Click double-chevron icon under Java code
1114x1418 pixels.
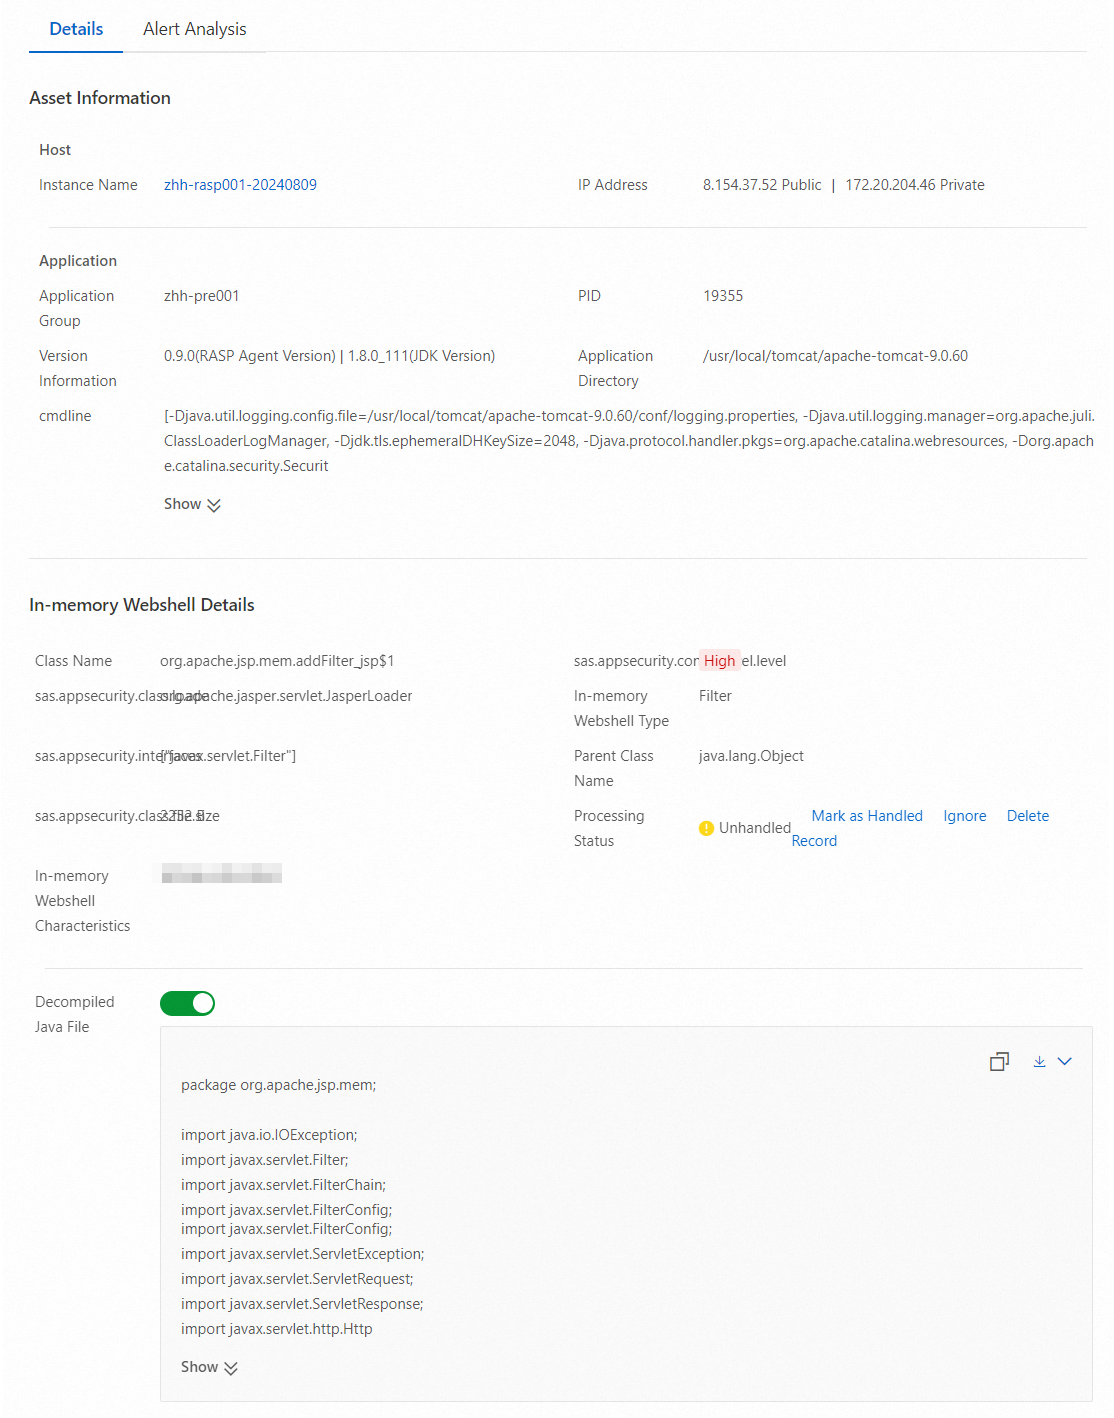(x=231, y=1368)
